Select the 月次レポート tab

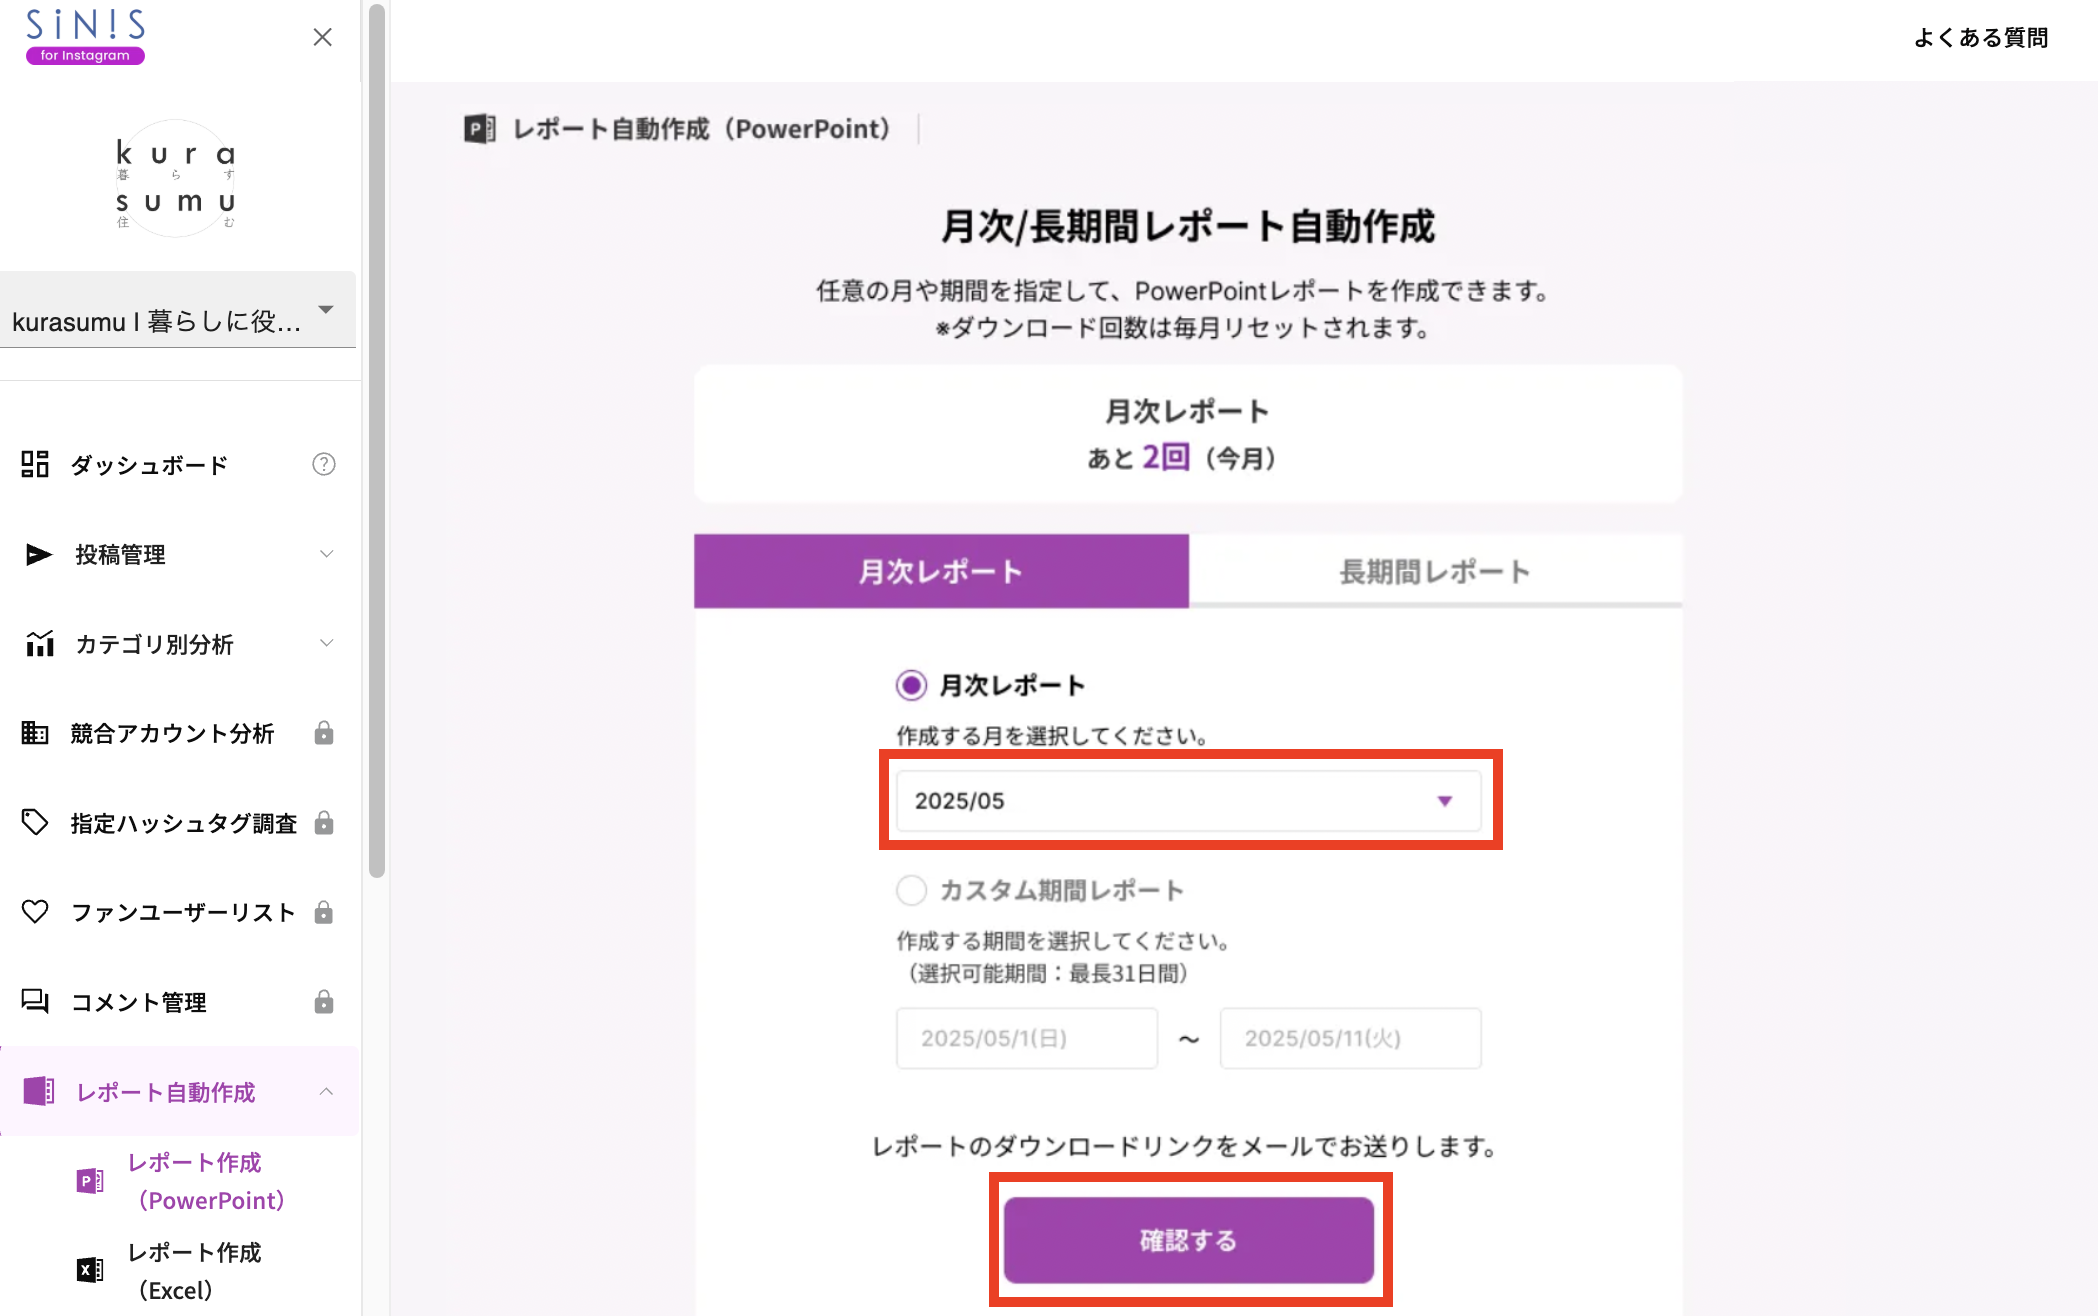point(940,571)
